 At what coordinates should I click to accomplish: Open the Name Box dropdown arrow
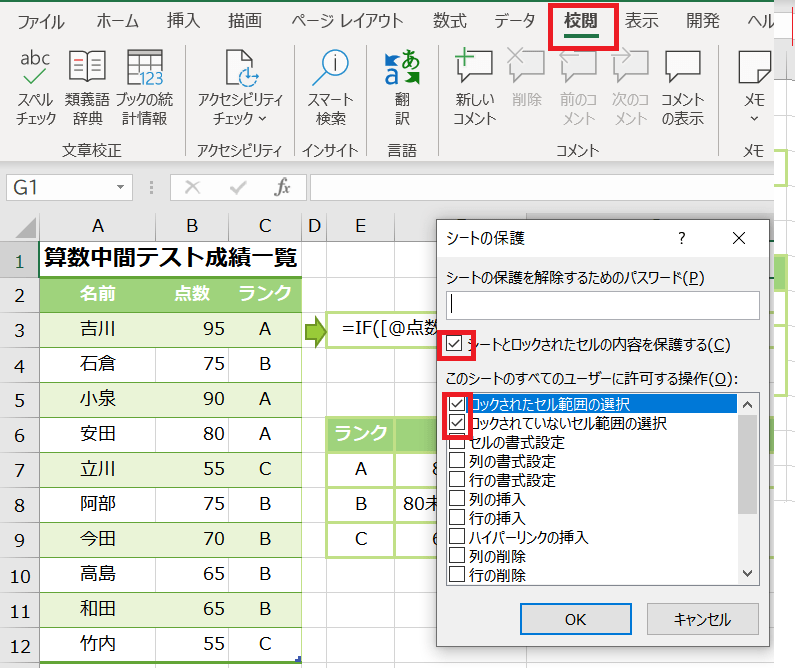(x=121, y=187)
